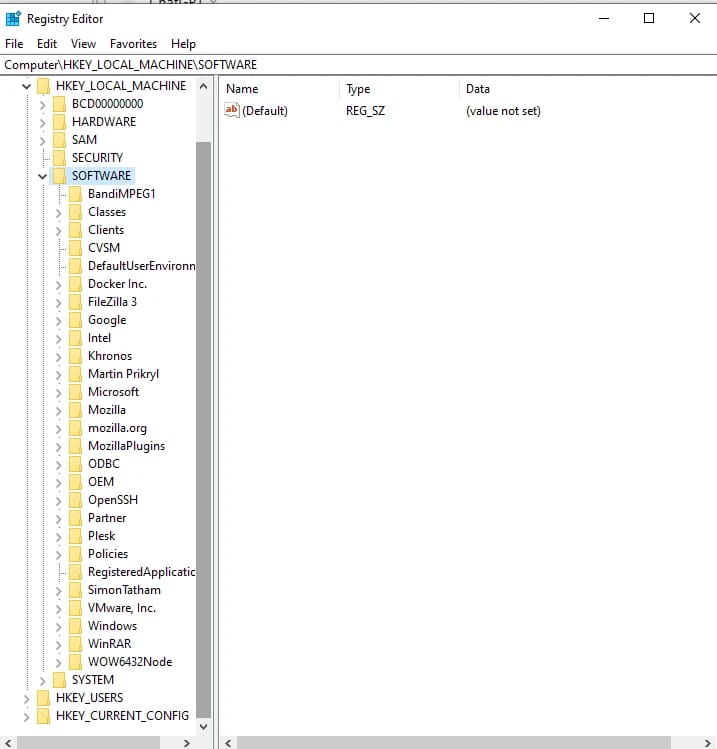The width and height of the screenshot is (717, 749).
Task: Open the Edit menu
Action: point(47,44)
